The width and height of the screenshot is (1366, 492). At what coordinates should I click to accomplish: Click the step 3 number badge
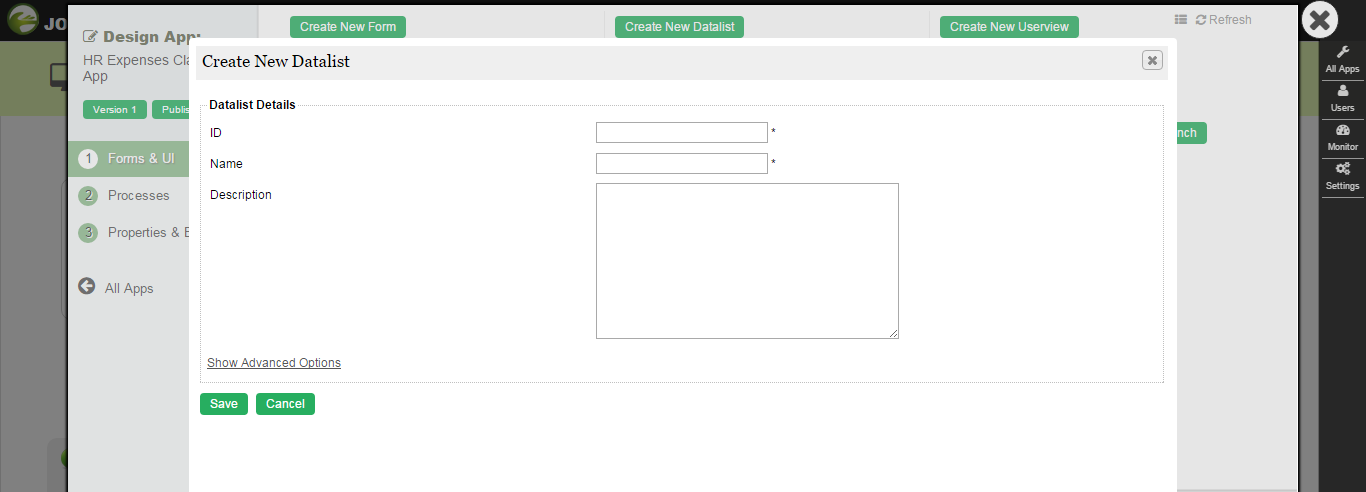(88, 233)
